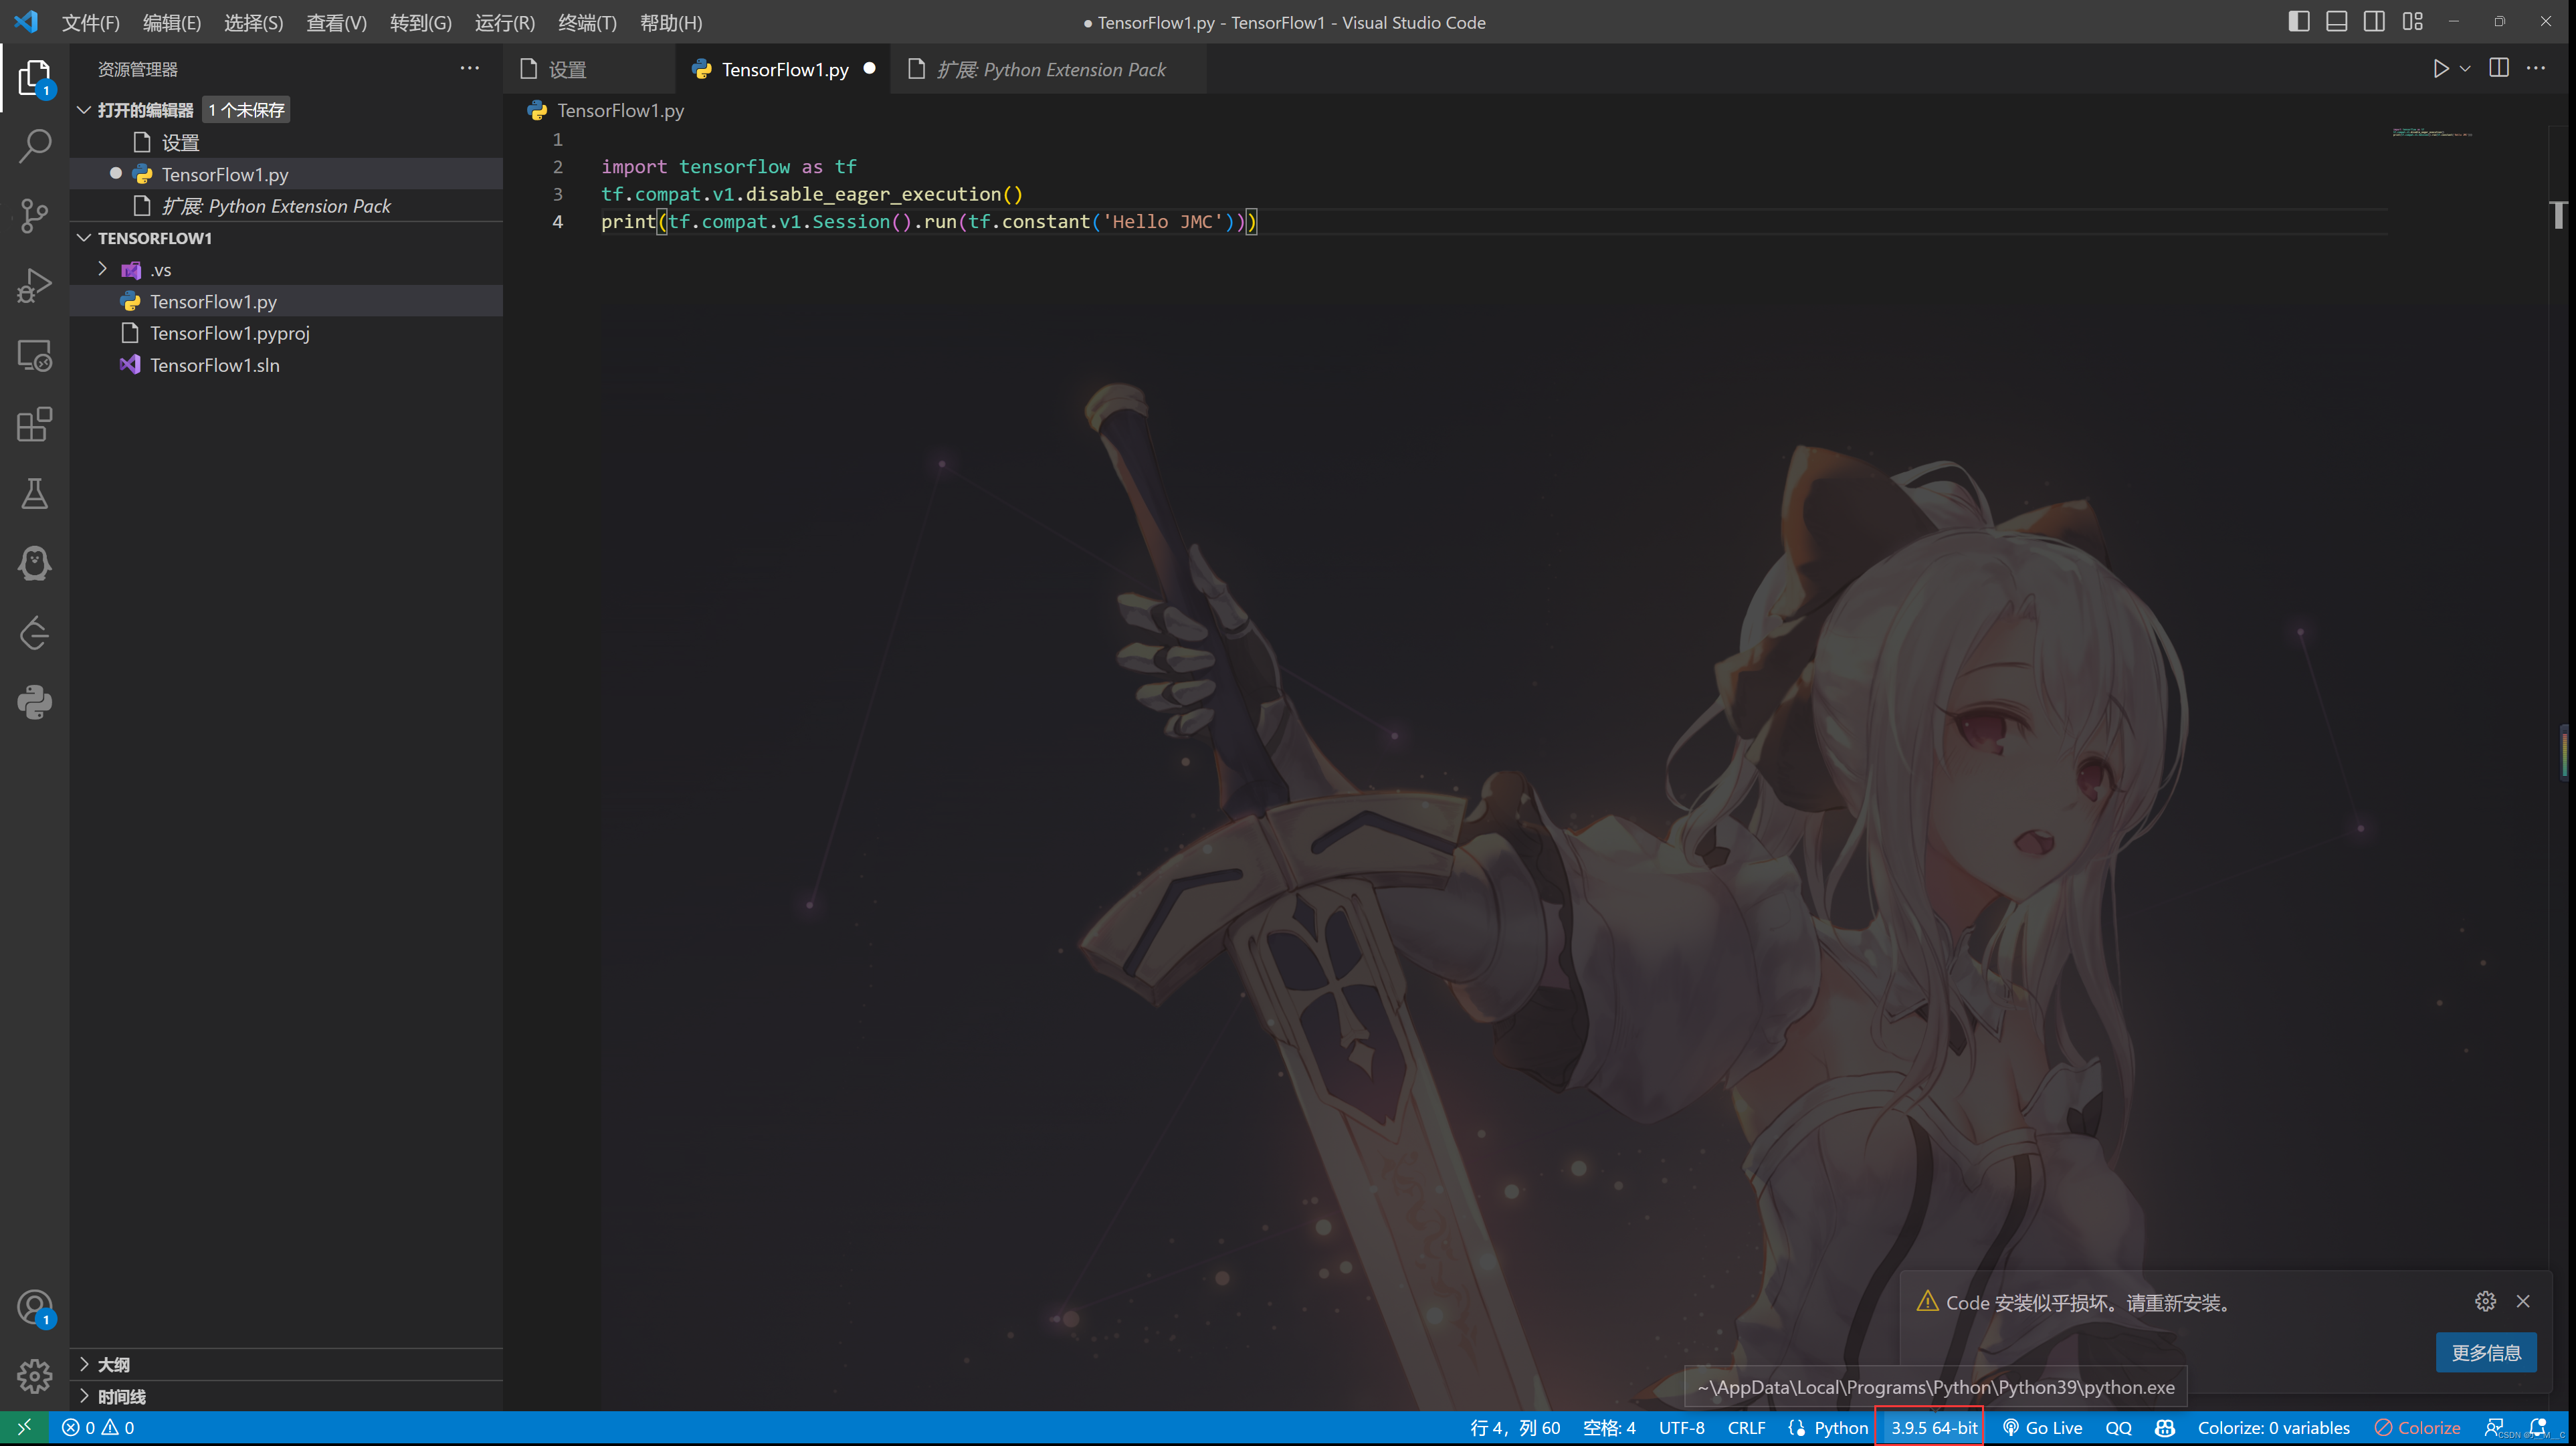Image resolution: width=2576 pixels, height=1446 pixels.
Task: Open Run and Debug view
Action: point(35,285)
